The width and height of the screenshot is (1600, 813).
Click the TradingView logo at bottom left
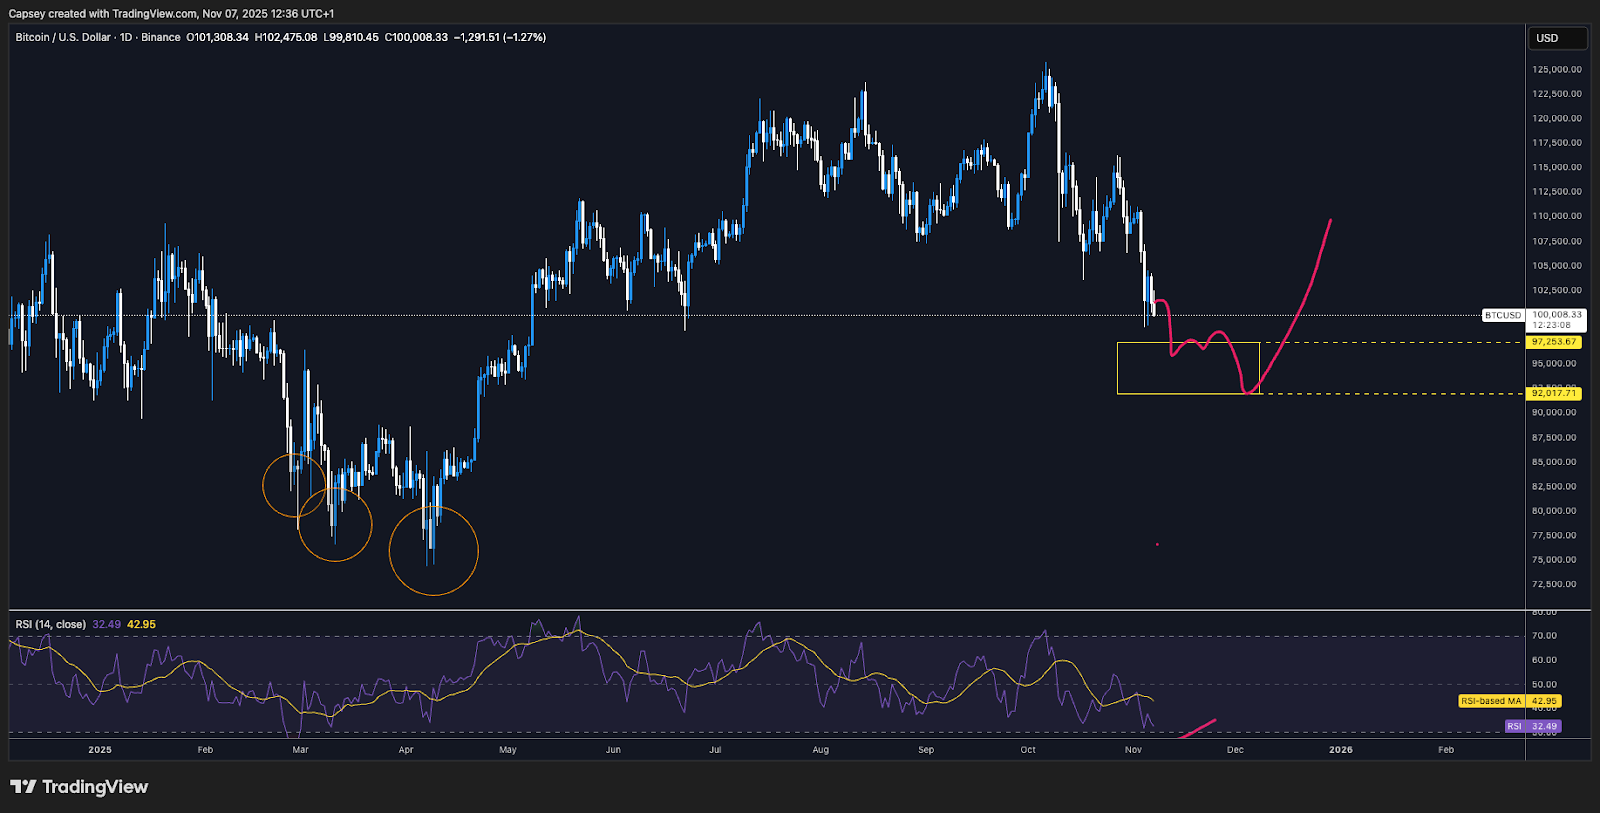click(x=79, y=787)
